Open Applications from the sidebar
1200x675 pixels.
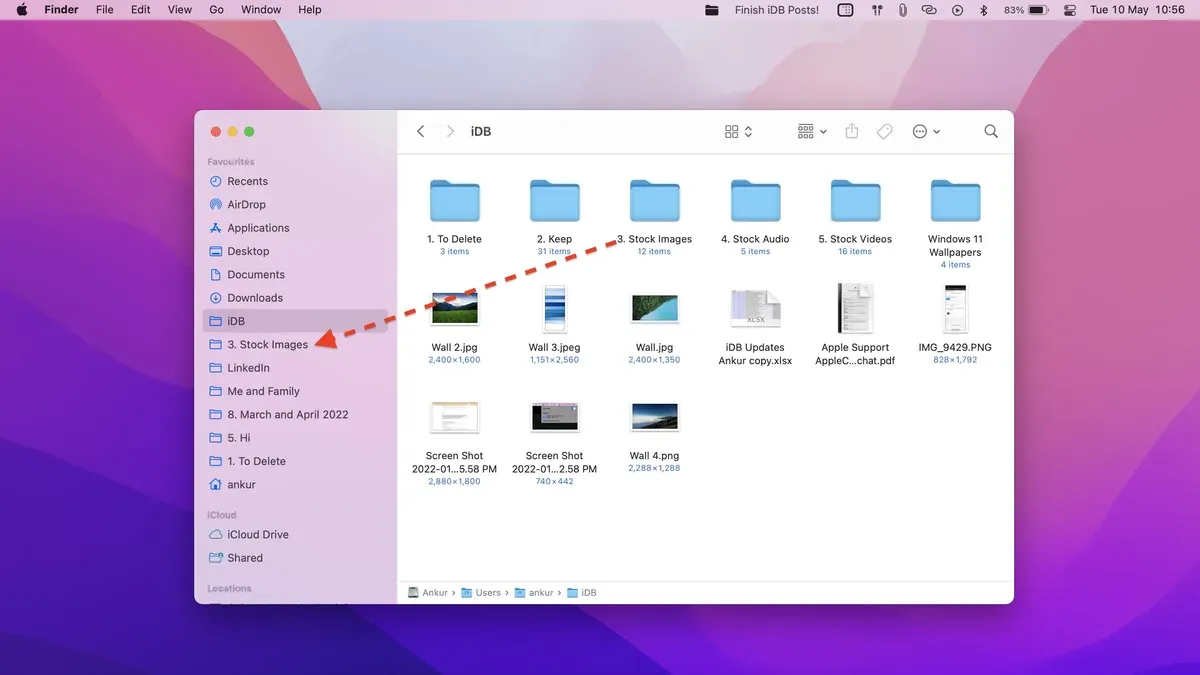click(294, 228)
